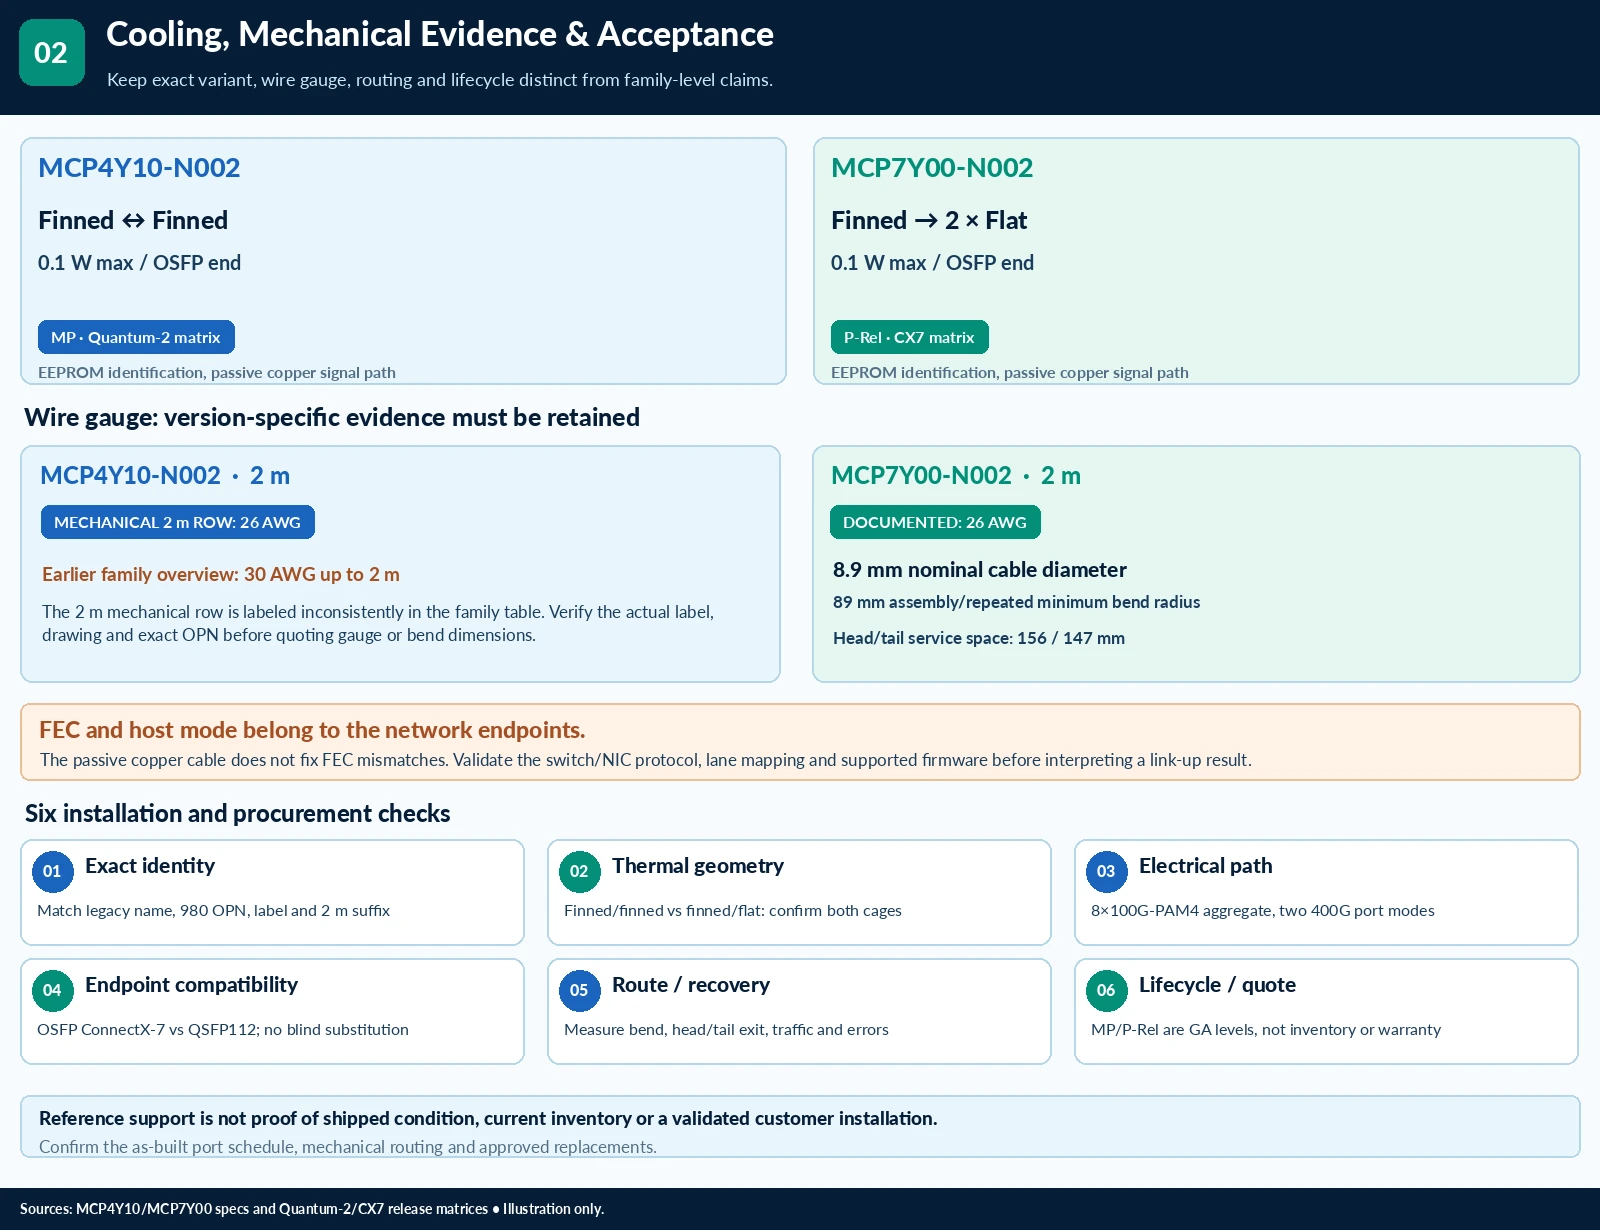Viewport: 1600px width, 1230px height.
Task: Select the Reference support disclaimer box
Action: 800,1127
